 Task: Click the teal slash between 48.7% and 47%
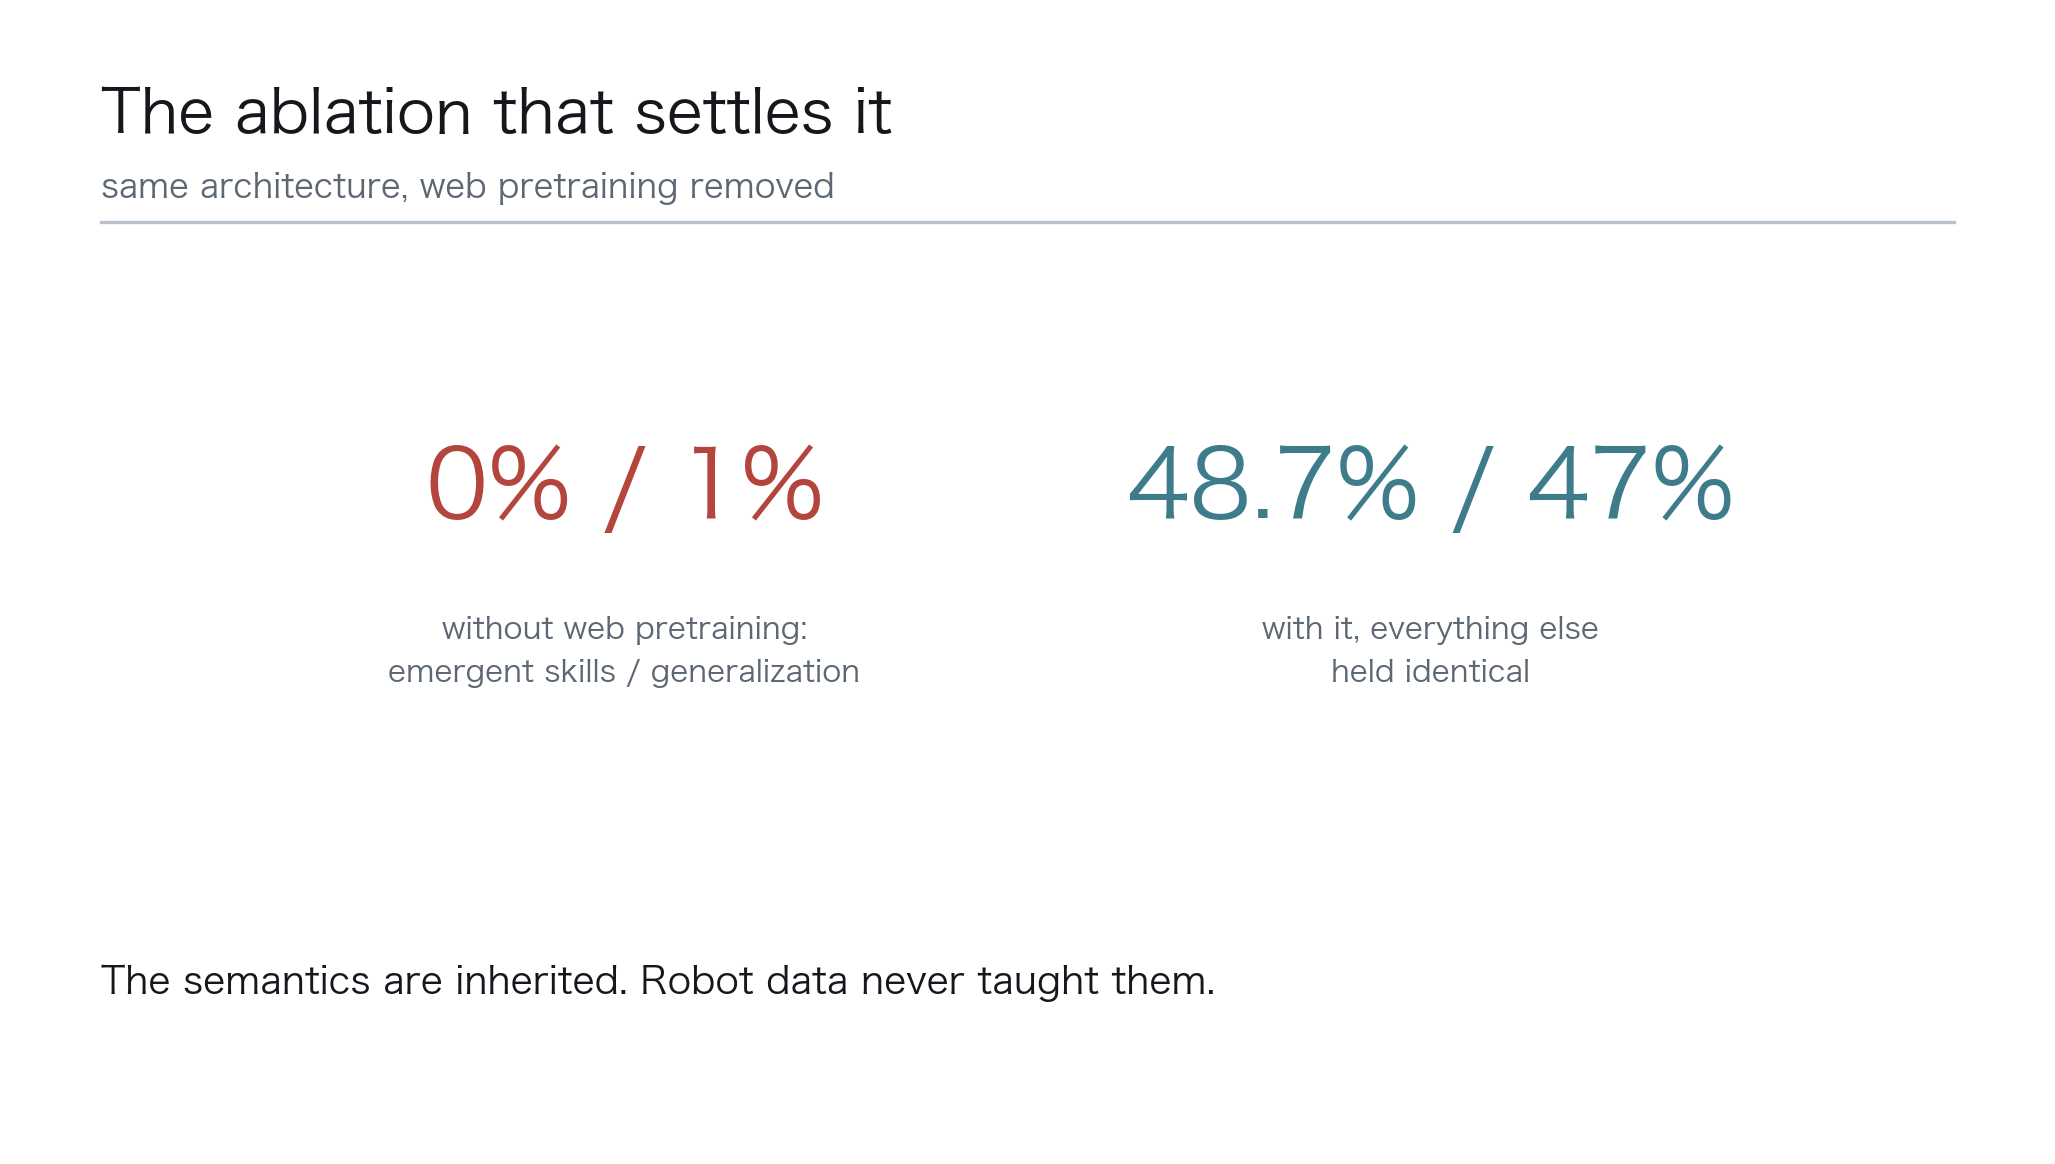[1473, 489]
